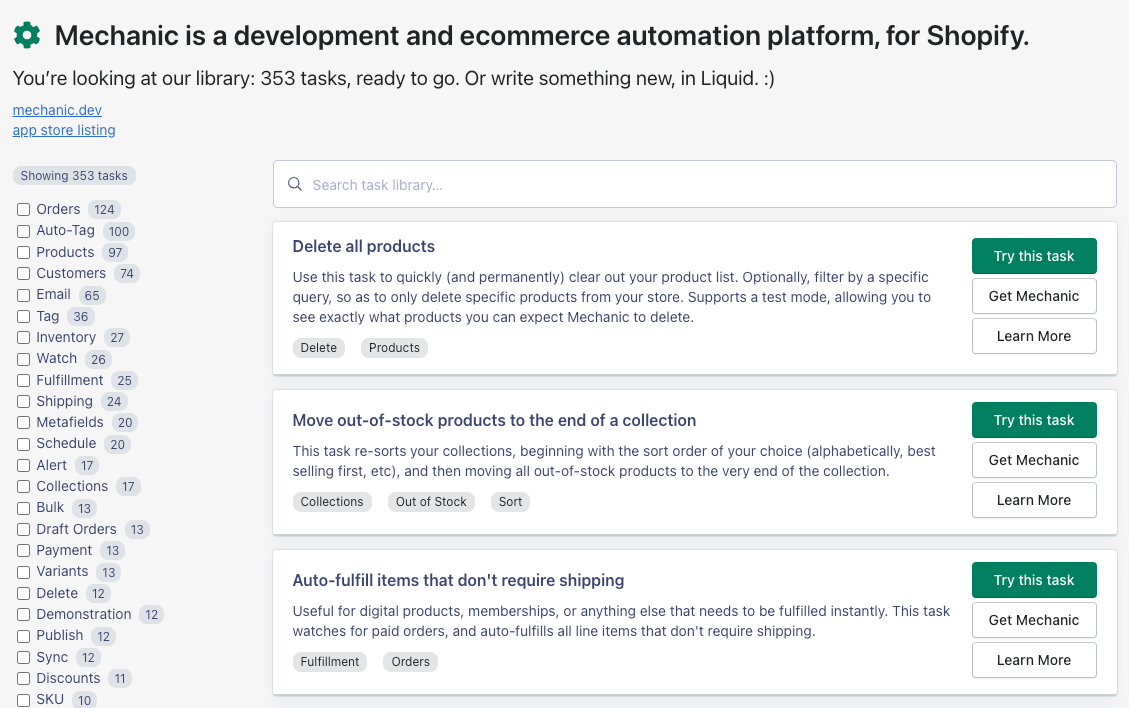This screenshot has width=1129, height=708.
Task: Click the Delete tag under first task
Action: [x=319, y=348]
